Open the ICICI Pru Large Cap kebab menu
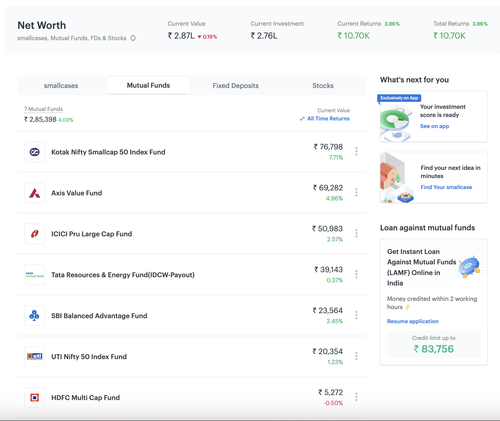This screenshot has height=421, width=500. point(356,233)
